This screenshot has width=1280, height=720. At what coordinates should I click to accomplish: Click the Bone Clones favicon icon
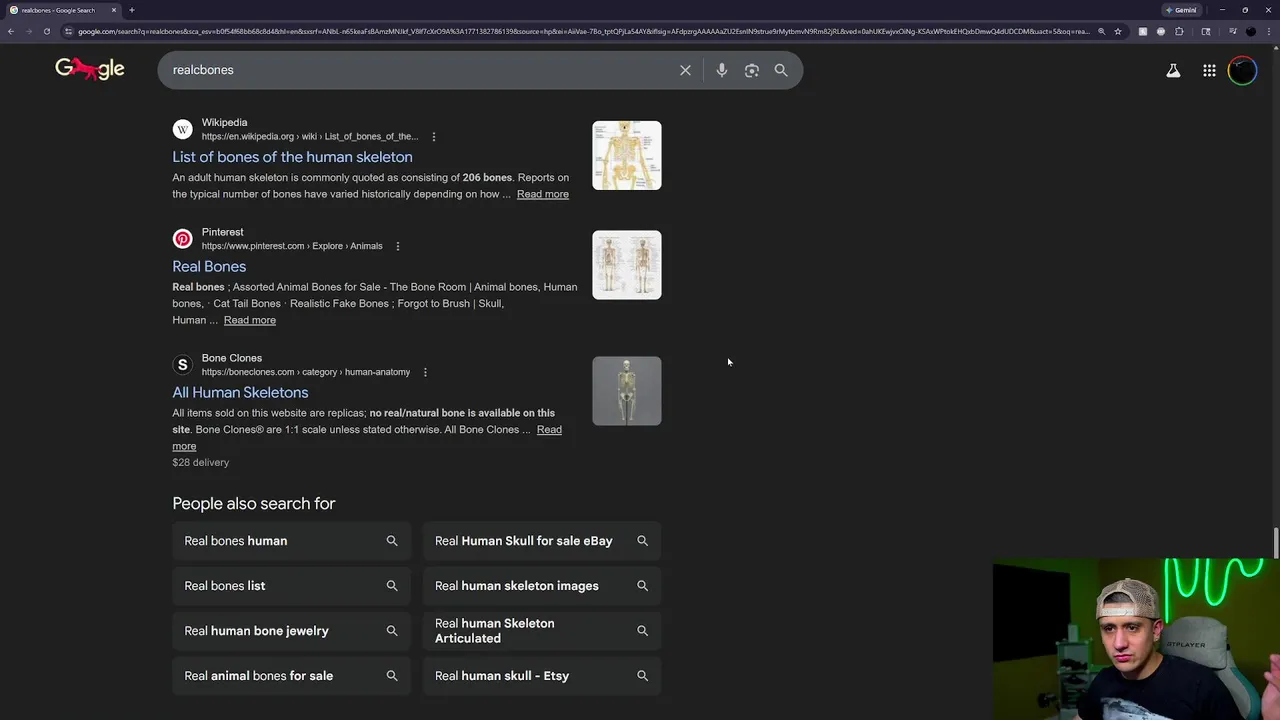click(182, 365)
